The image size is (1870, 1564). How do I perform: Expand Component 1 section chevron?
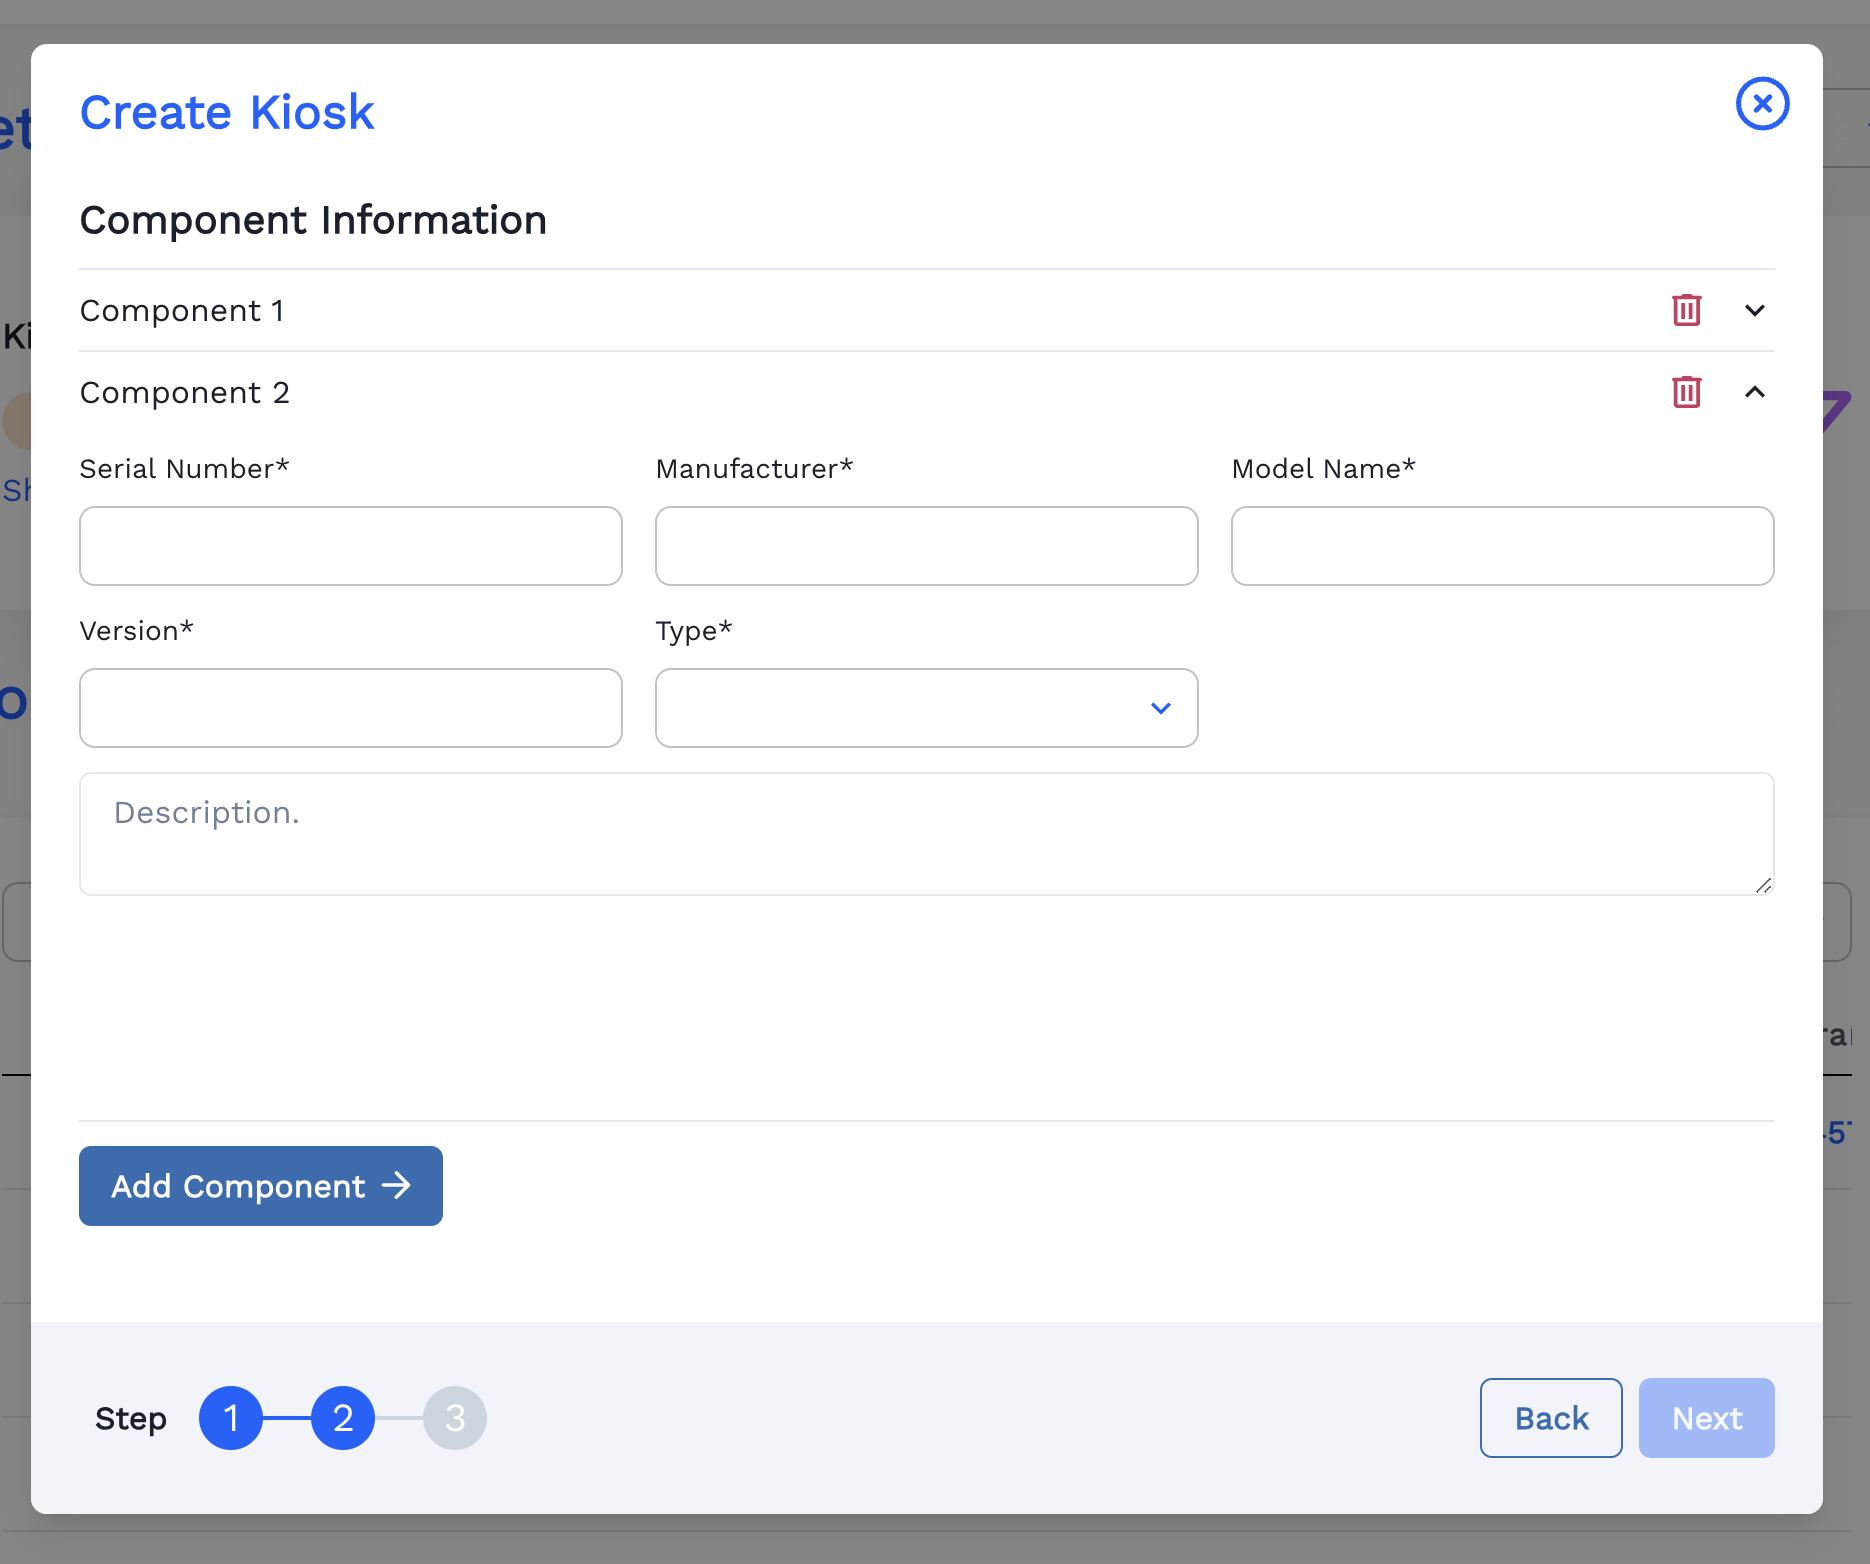(1754, 310)
